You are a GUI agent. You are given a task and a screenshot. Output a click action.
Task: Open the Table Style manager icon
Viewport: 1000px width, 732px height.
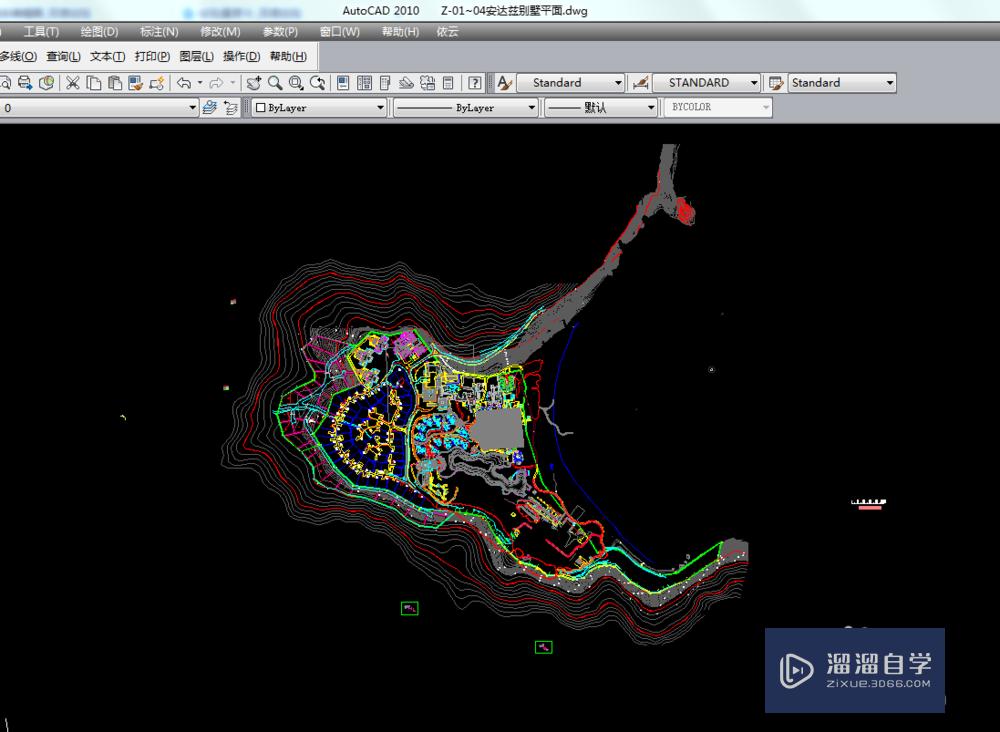point(776,83)
